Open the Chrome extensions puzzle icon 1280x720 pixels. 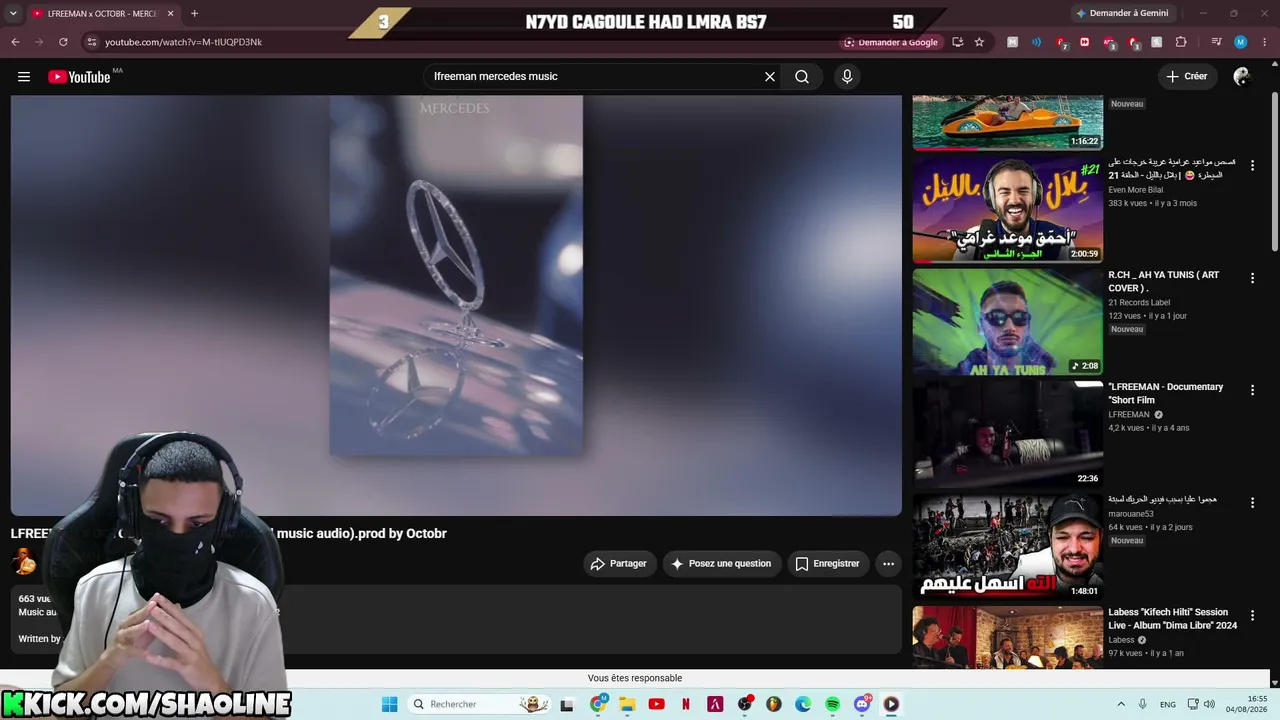[x=1181, y=42]
